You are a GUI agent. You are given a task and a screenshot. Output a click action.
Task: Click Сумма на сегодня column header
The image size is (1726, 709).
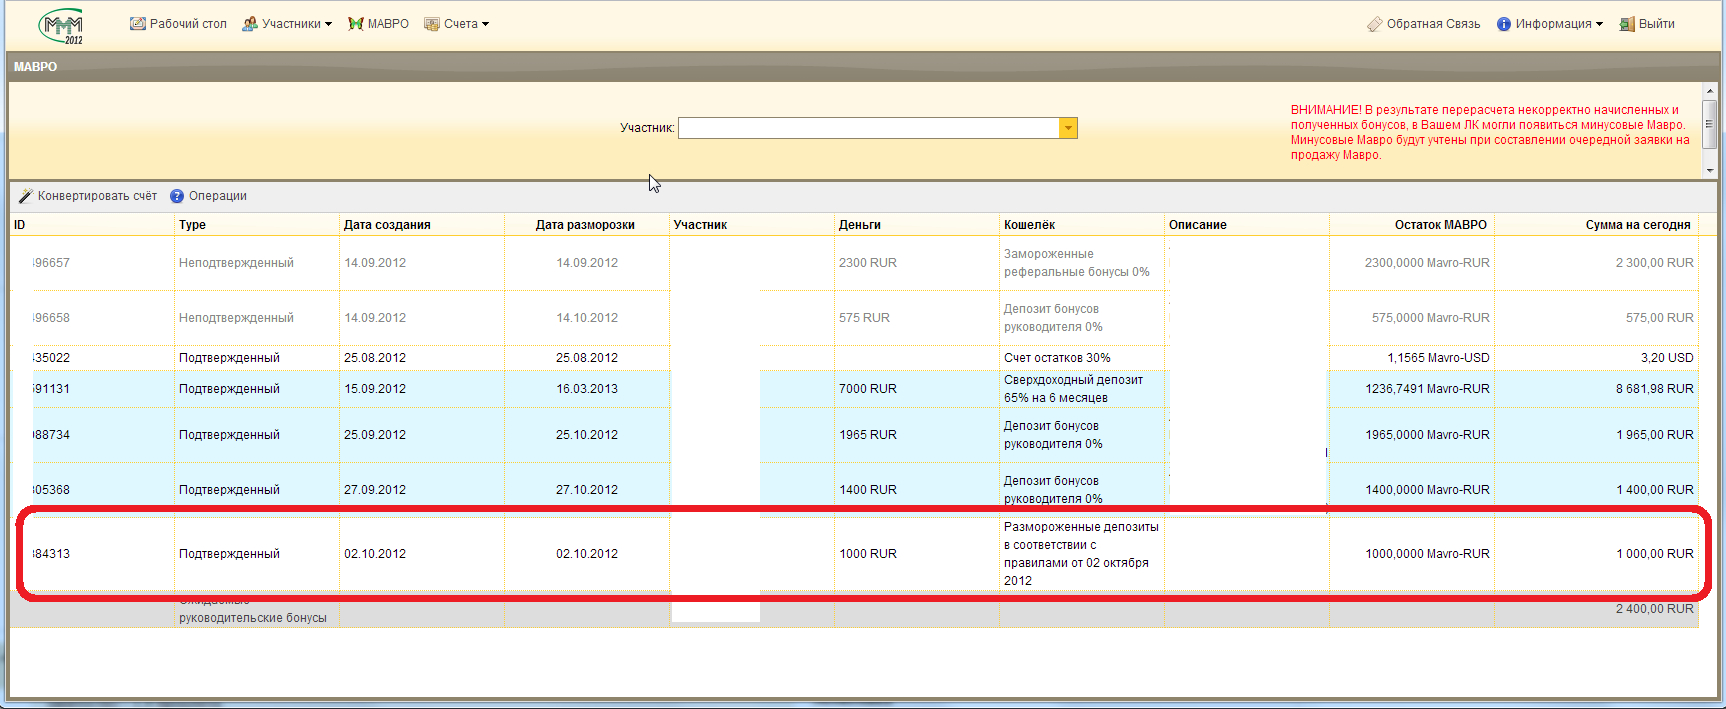coord(1597,225)
